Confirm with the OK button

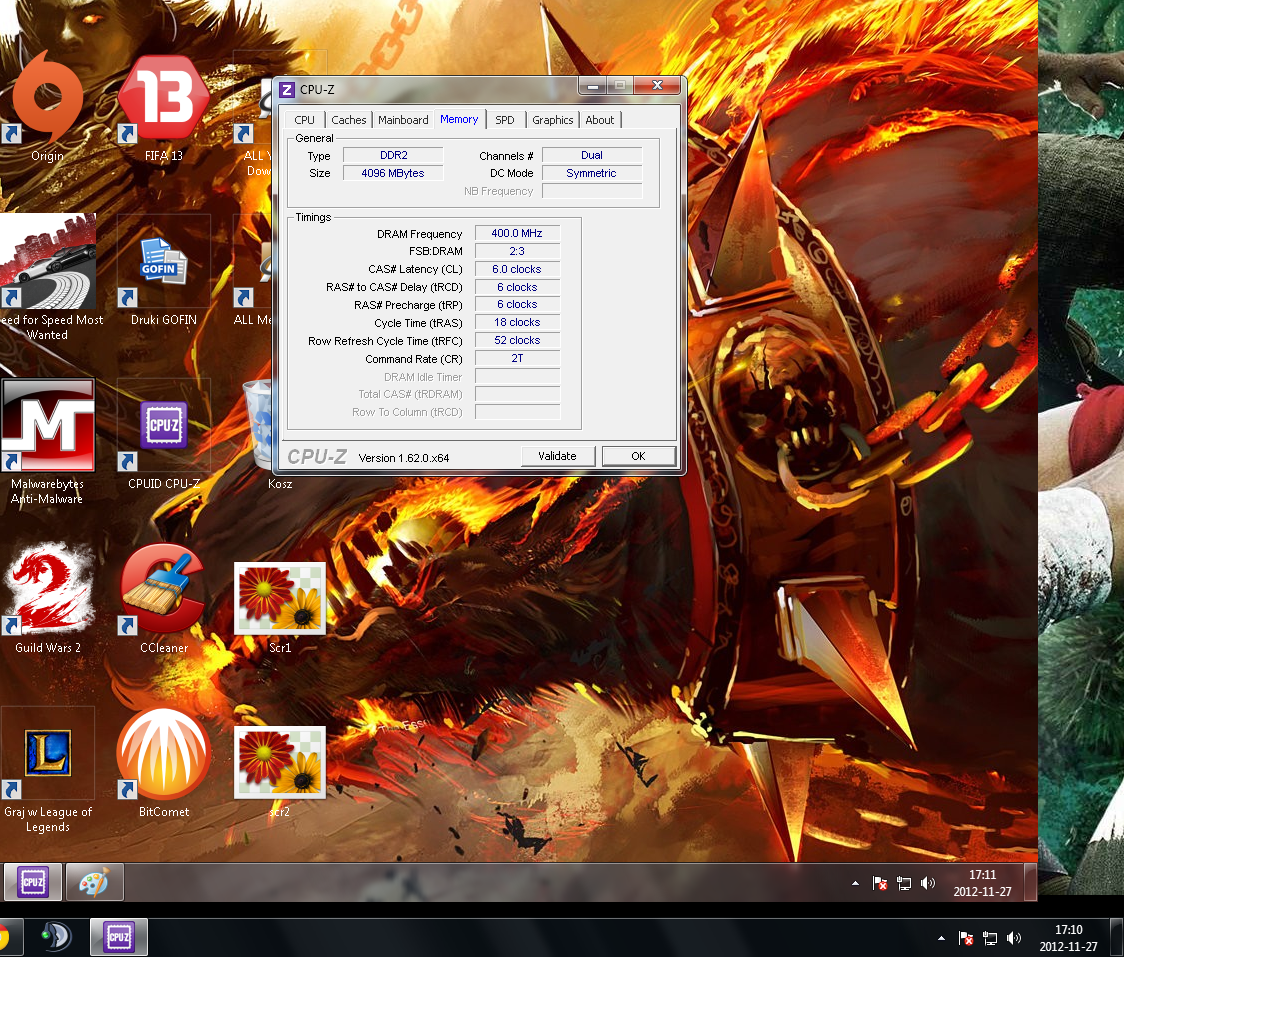pos(638,456)
